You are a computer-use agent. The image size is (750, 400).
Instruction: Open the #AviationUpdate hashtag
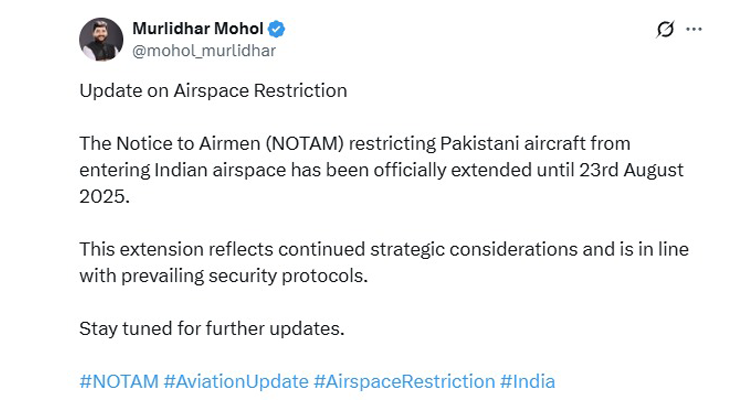click(x=236, y=382)
